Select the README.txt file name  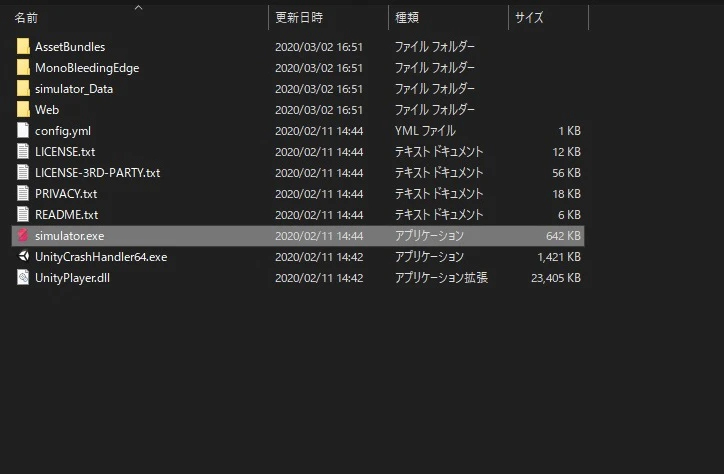[x=66, y=215]
